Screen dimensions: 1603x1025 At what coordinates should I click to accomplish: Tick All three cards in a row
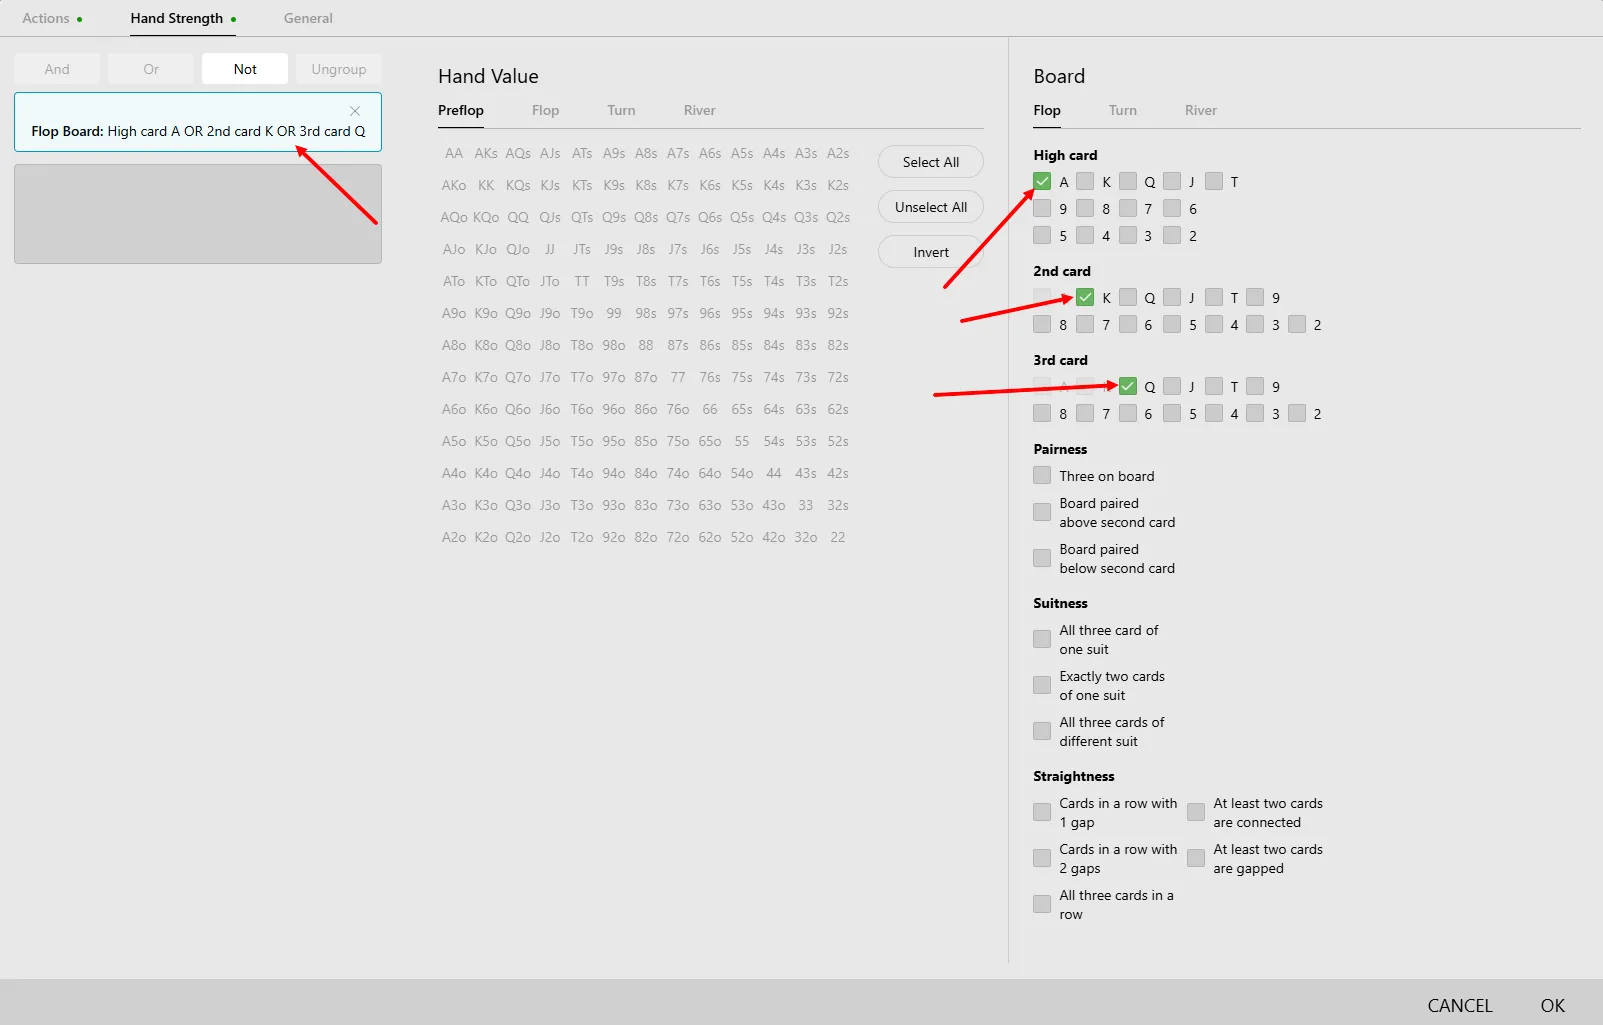tap(1042, 904)
